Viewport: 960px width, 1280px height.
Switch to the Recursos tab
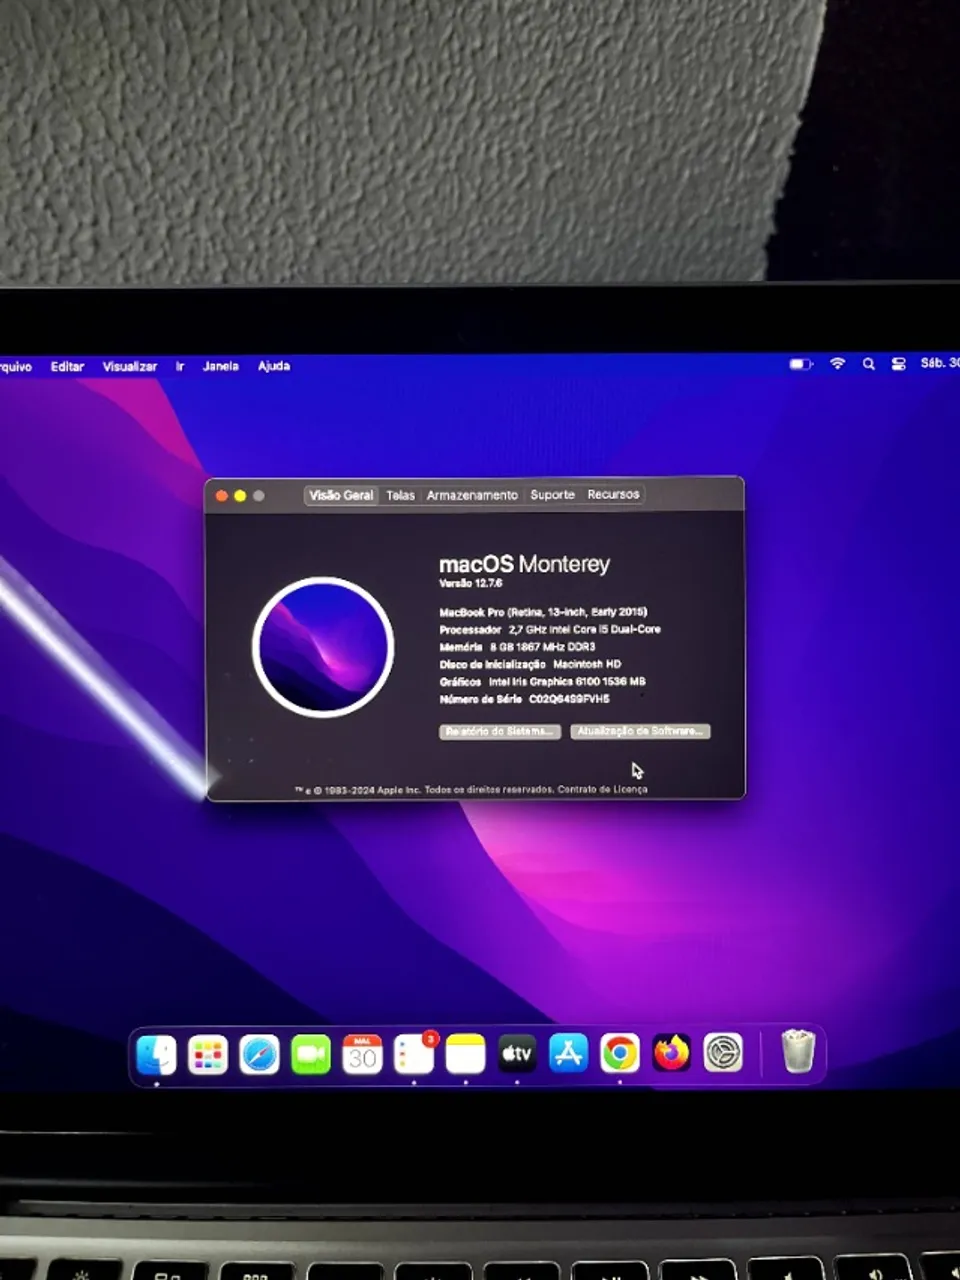pyautogui.click(x=613, y=495)
